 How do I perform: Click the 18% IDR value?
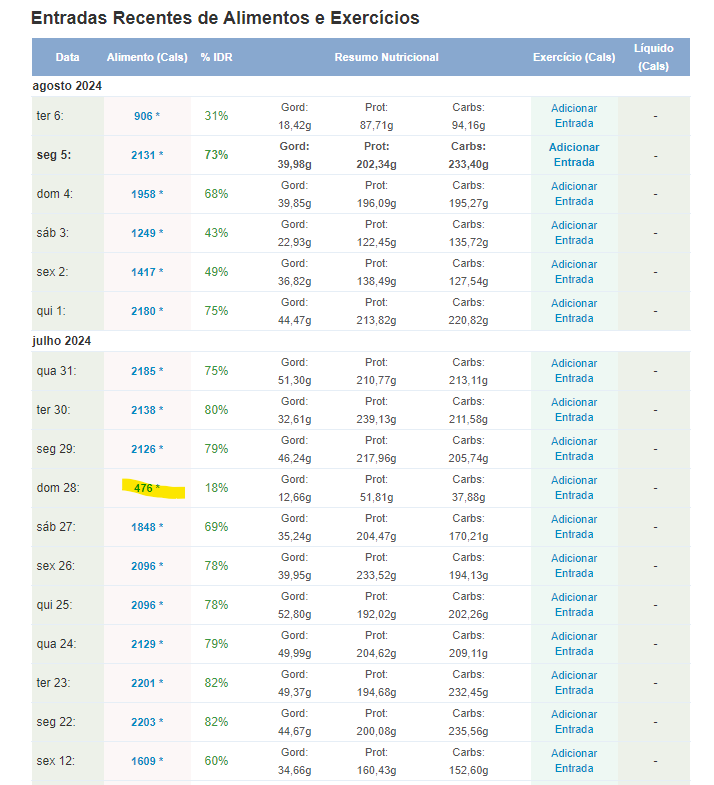(x=216, y=488)
